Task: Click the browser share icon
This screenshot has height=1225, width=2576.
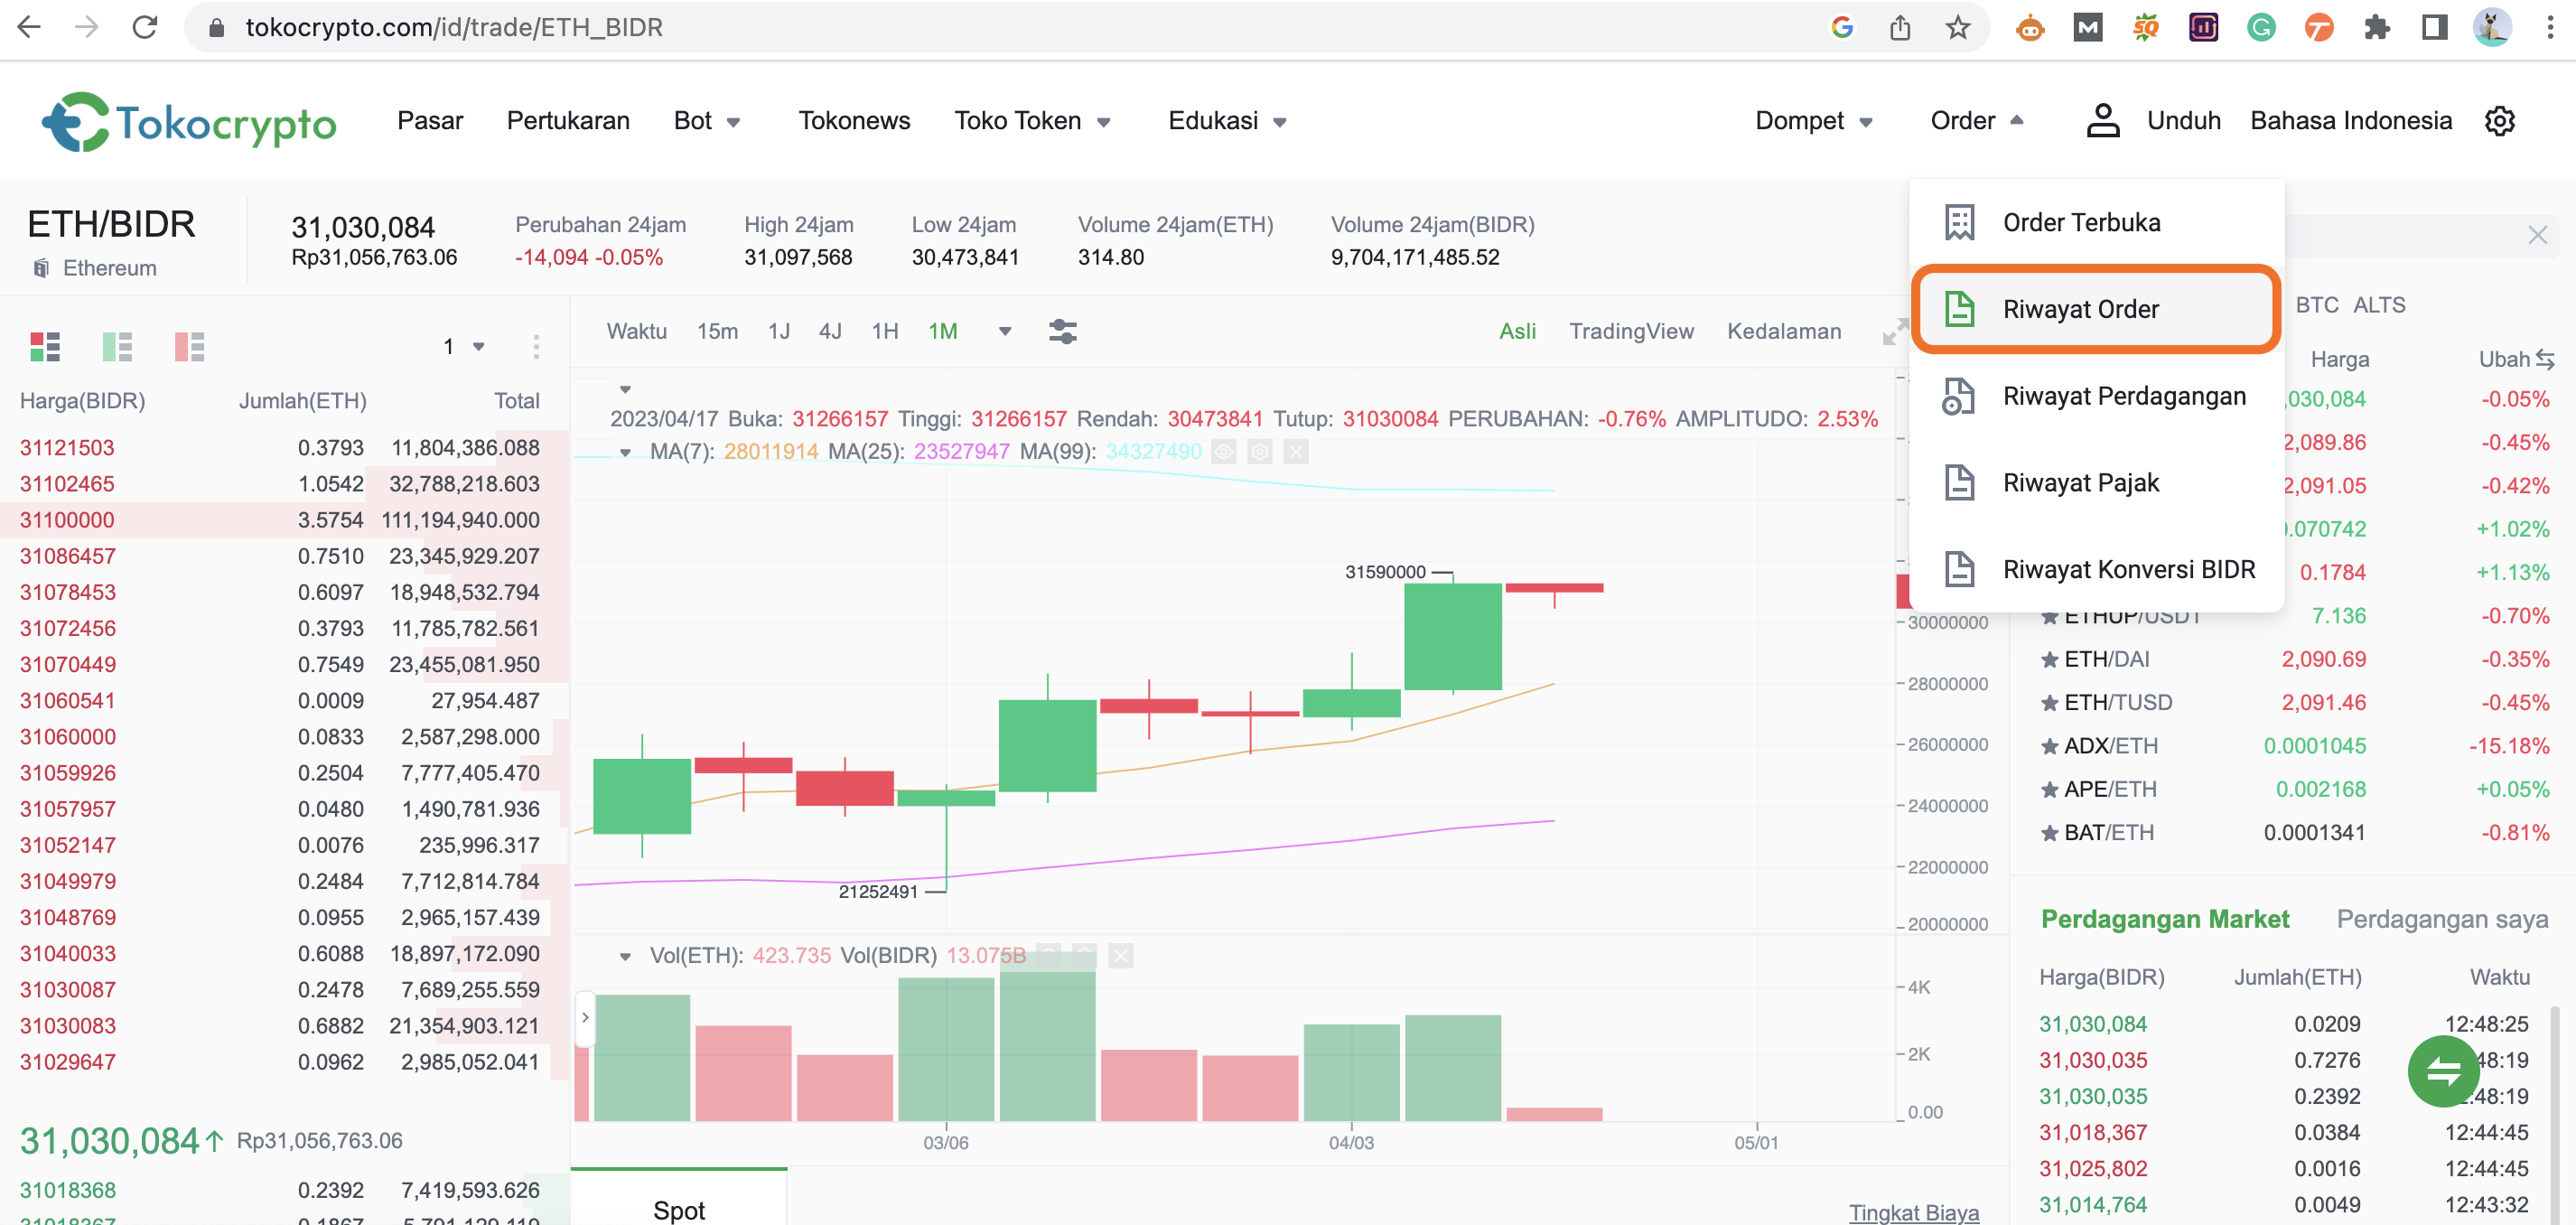Action: 1900,27
